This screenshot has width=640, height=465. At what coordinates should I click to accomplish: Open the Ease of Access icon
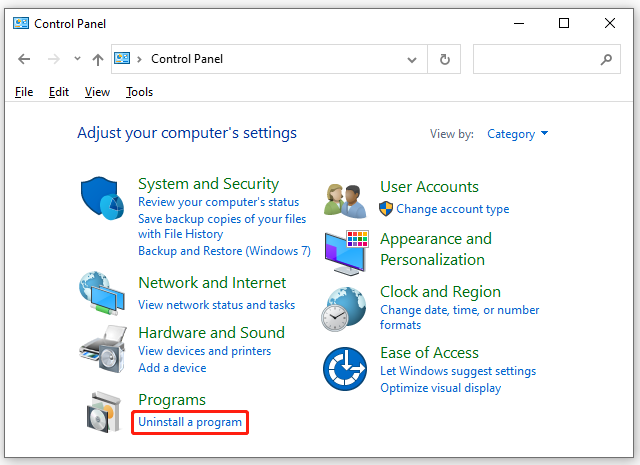(345, 369)
